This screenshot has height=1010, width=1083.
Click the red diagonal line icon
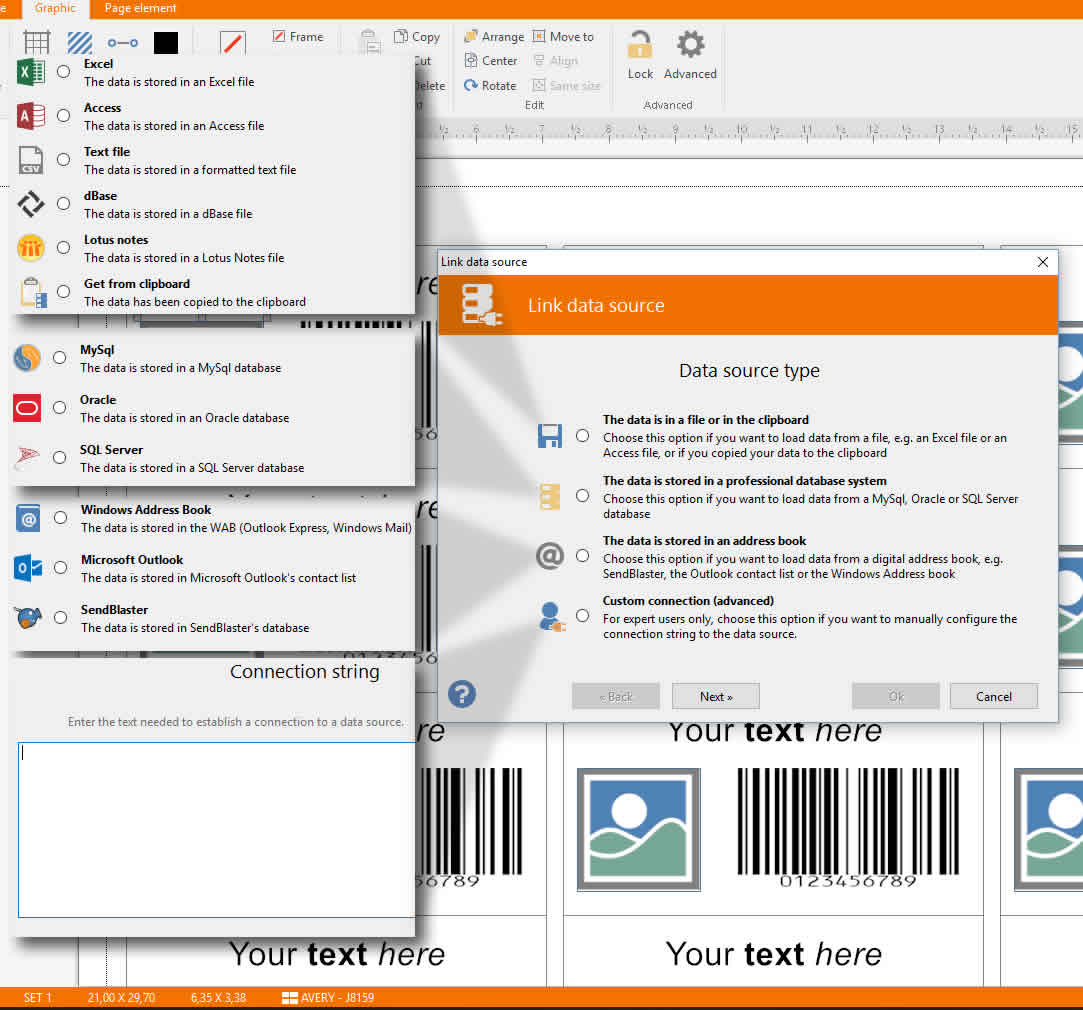coord(232,43)
